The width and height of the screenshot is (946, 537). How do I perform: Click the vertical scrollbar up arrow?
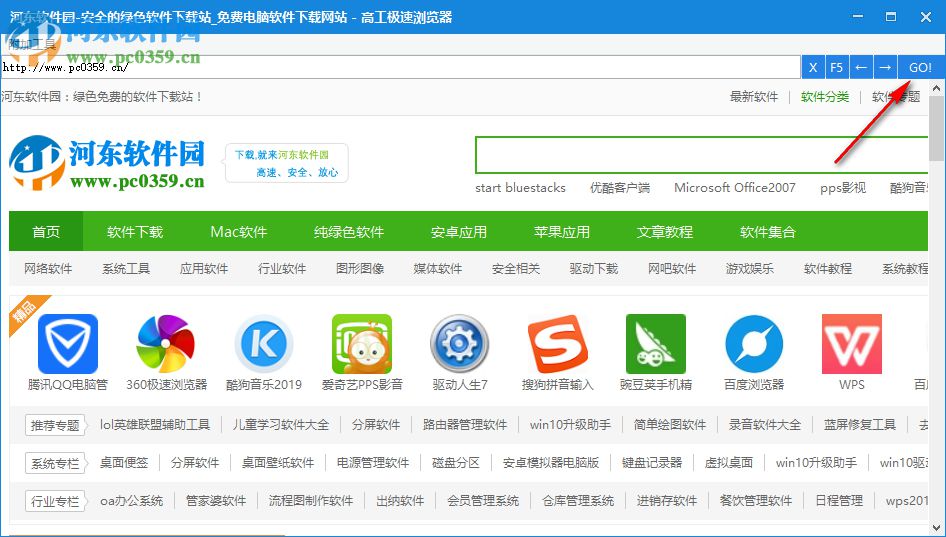coord(937,88)
